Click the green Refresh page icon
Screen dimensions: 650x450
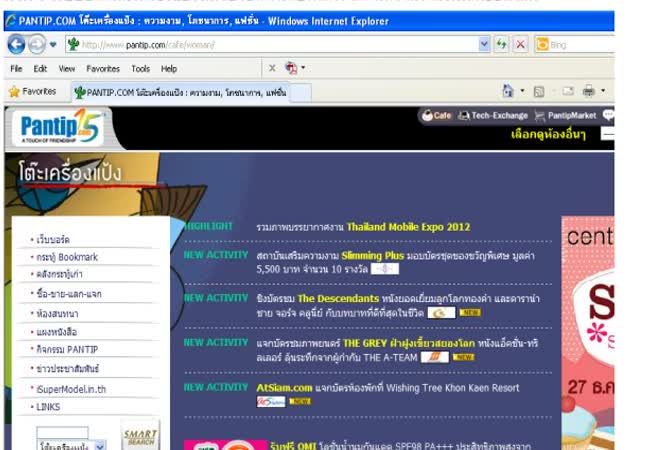point(502,44)
